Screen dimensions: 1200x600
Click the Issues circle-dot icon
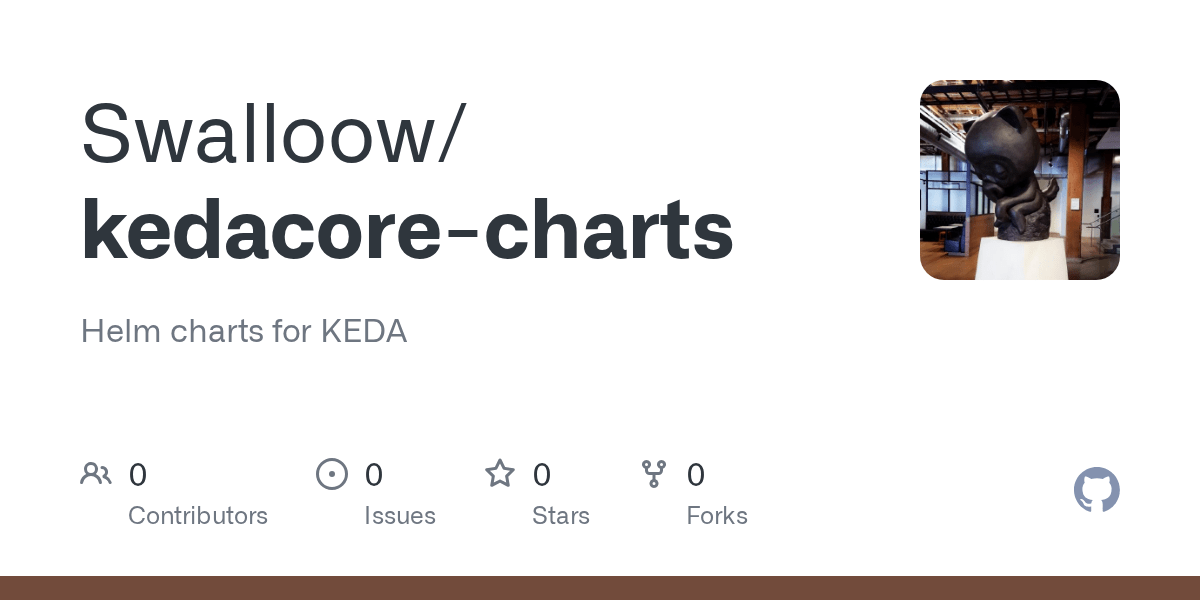pyautogui.click(x=332, y=474)
